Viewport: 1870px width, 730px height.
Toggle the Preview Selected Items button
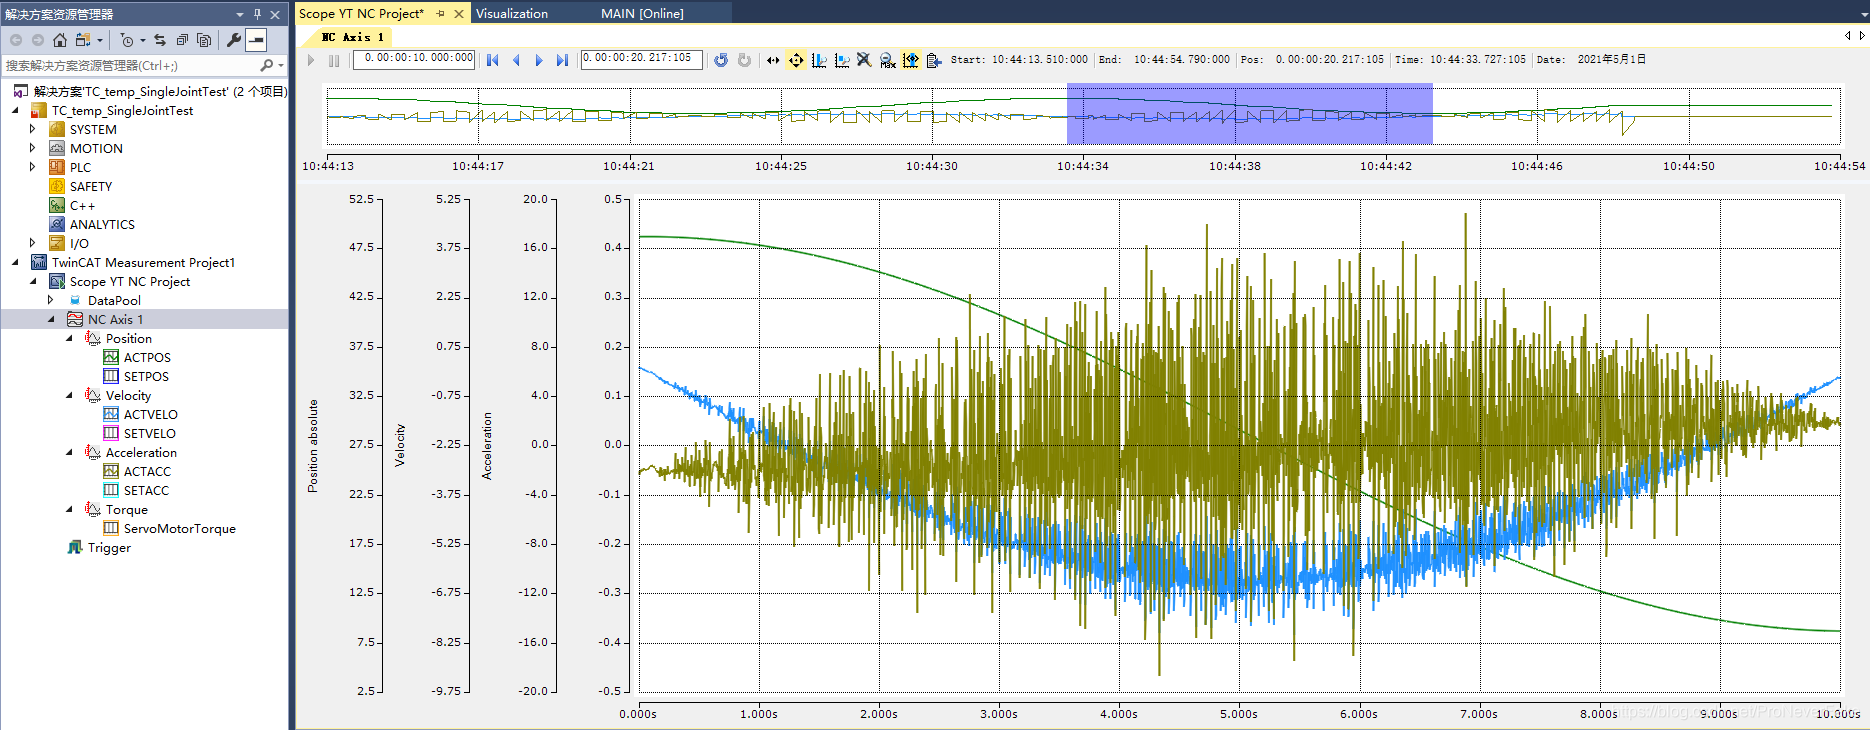pos(256,40)
